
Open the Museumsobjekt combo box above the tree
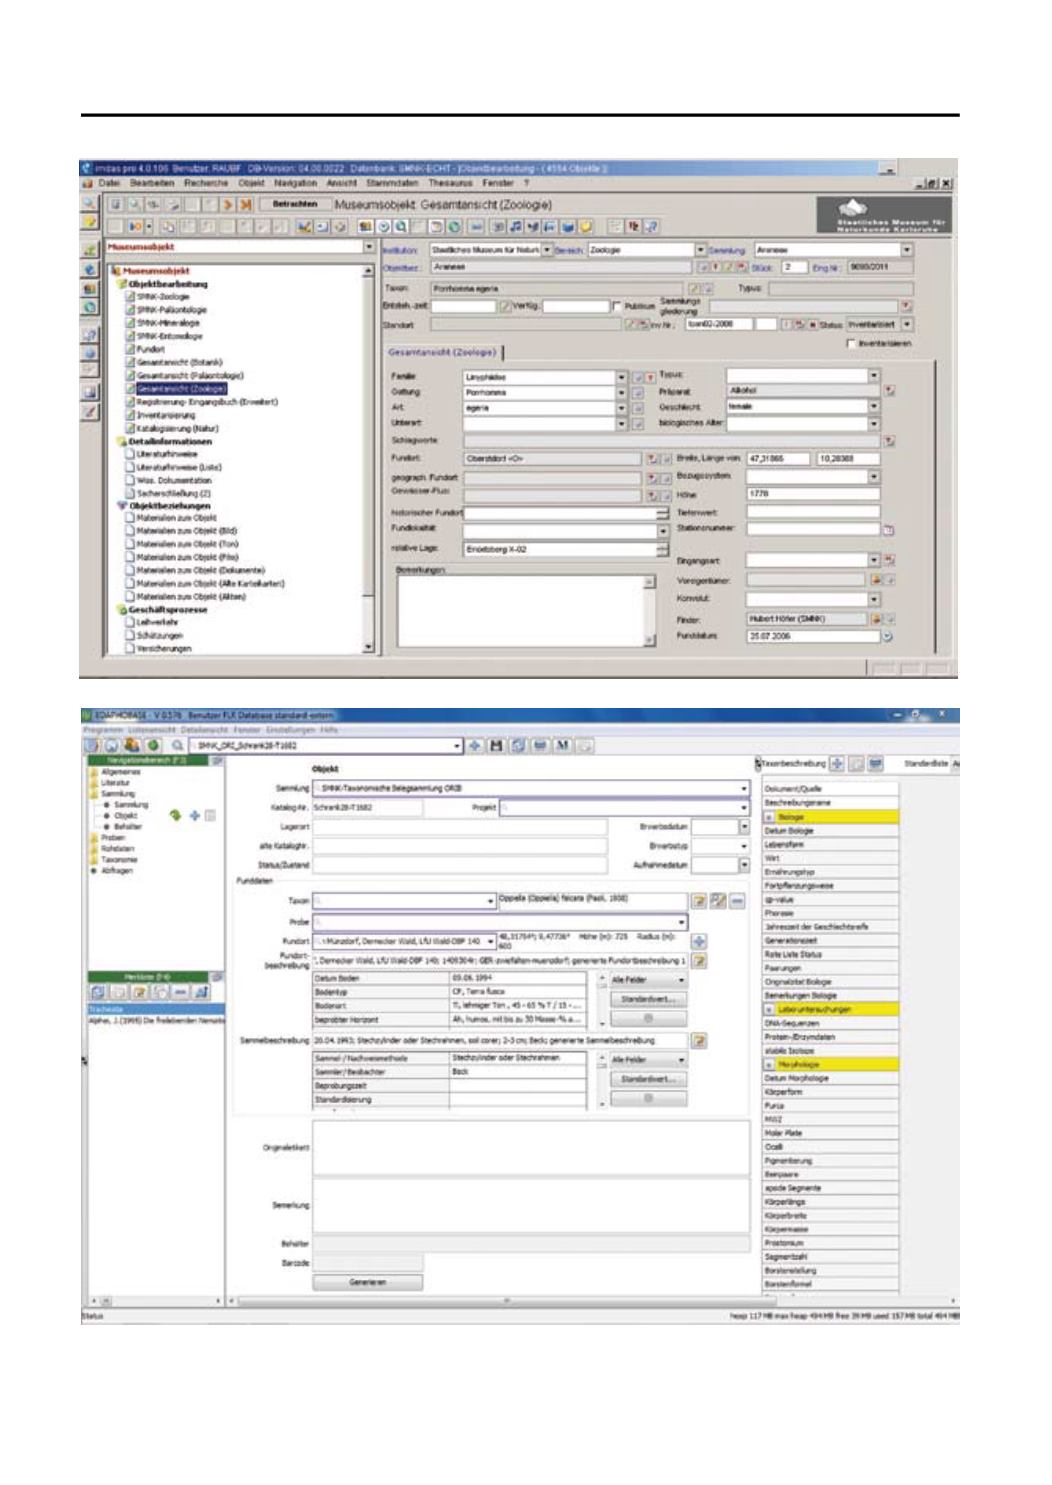pyautogui.click(x=369, y=247)
